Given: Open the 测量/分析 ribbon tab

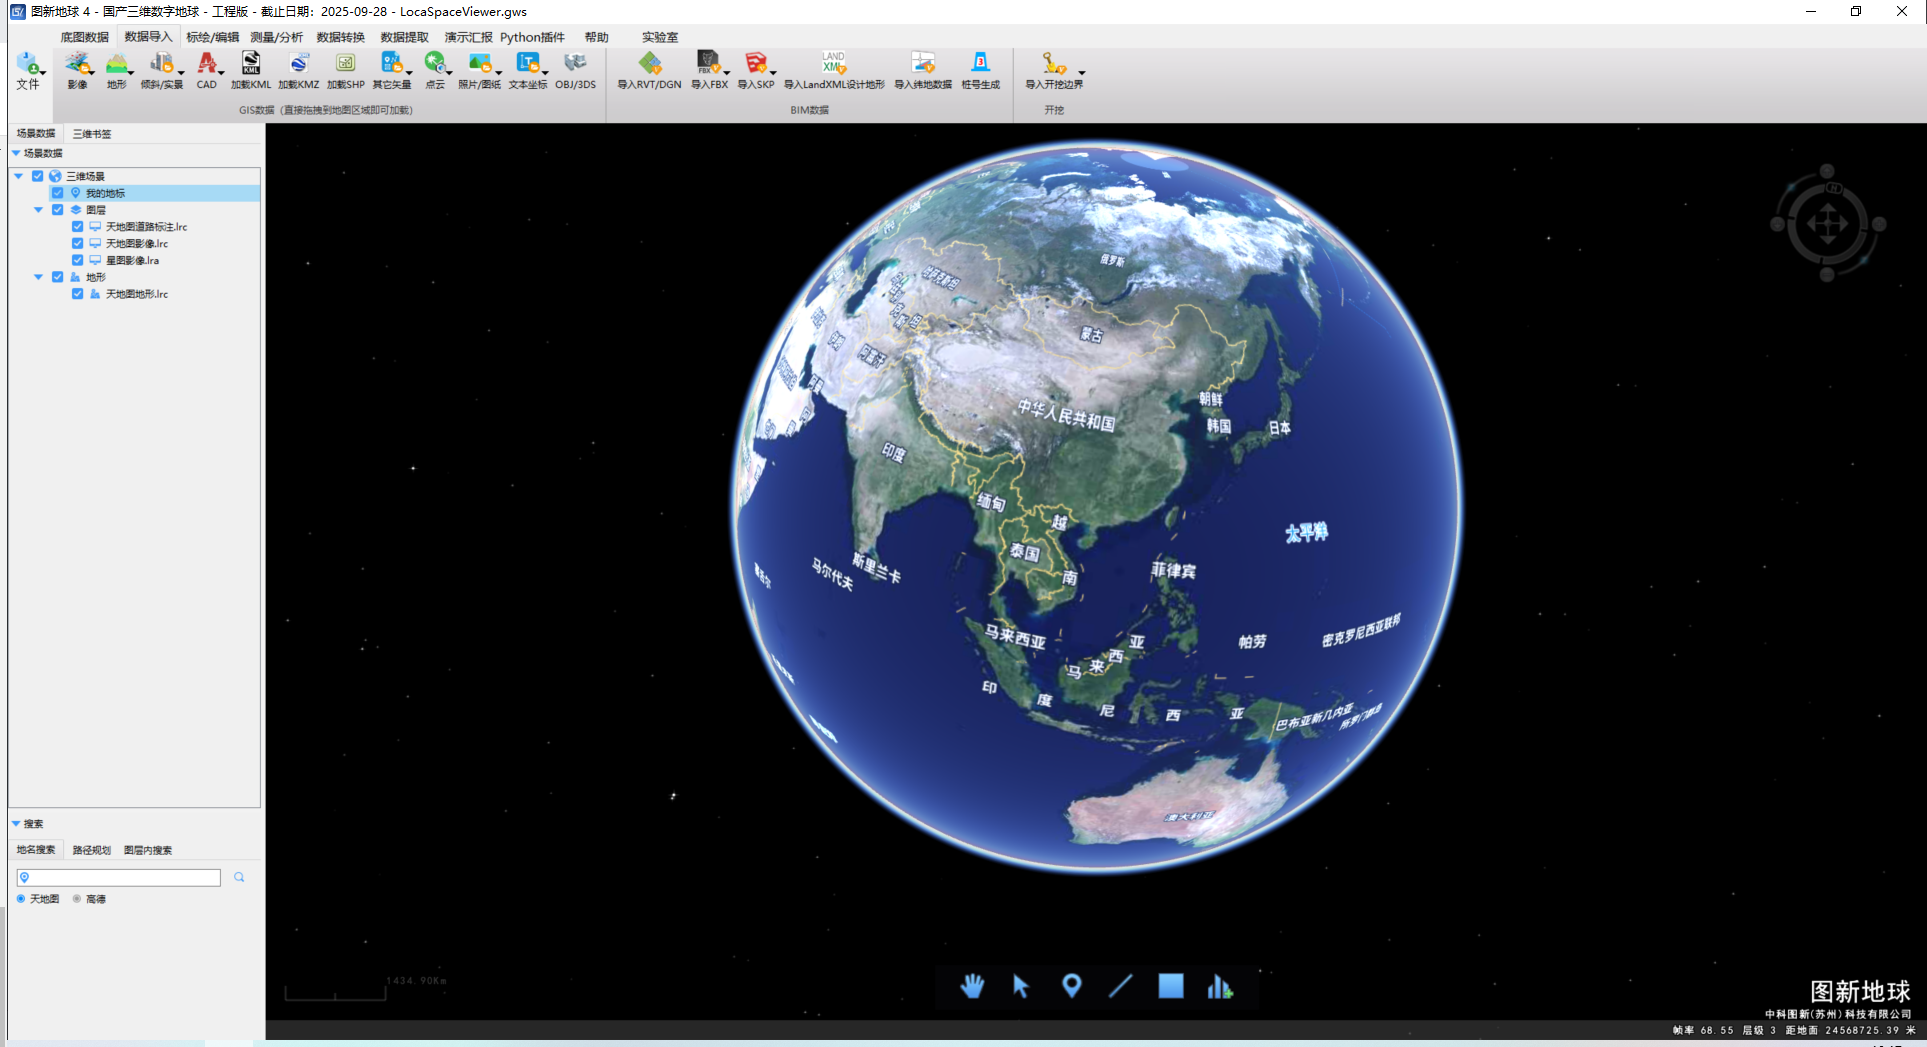Looking at the screenshot, I should (x=277, y=37).
